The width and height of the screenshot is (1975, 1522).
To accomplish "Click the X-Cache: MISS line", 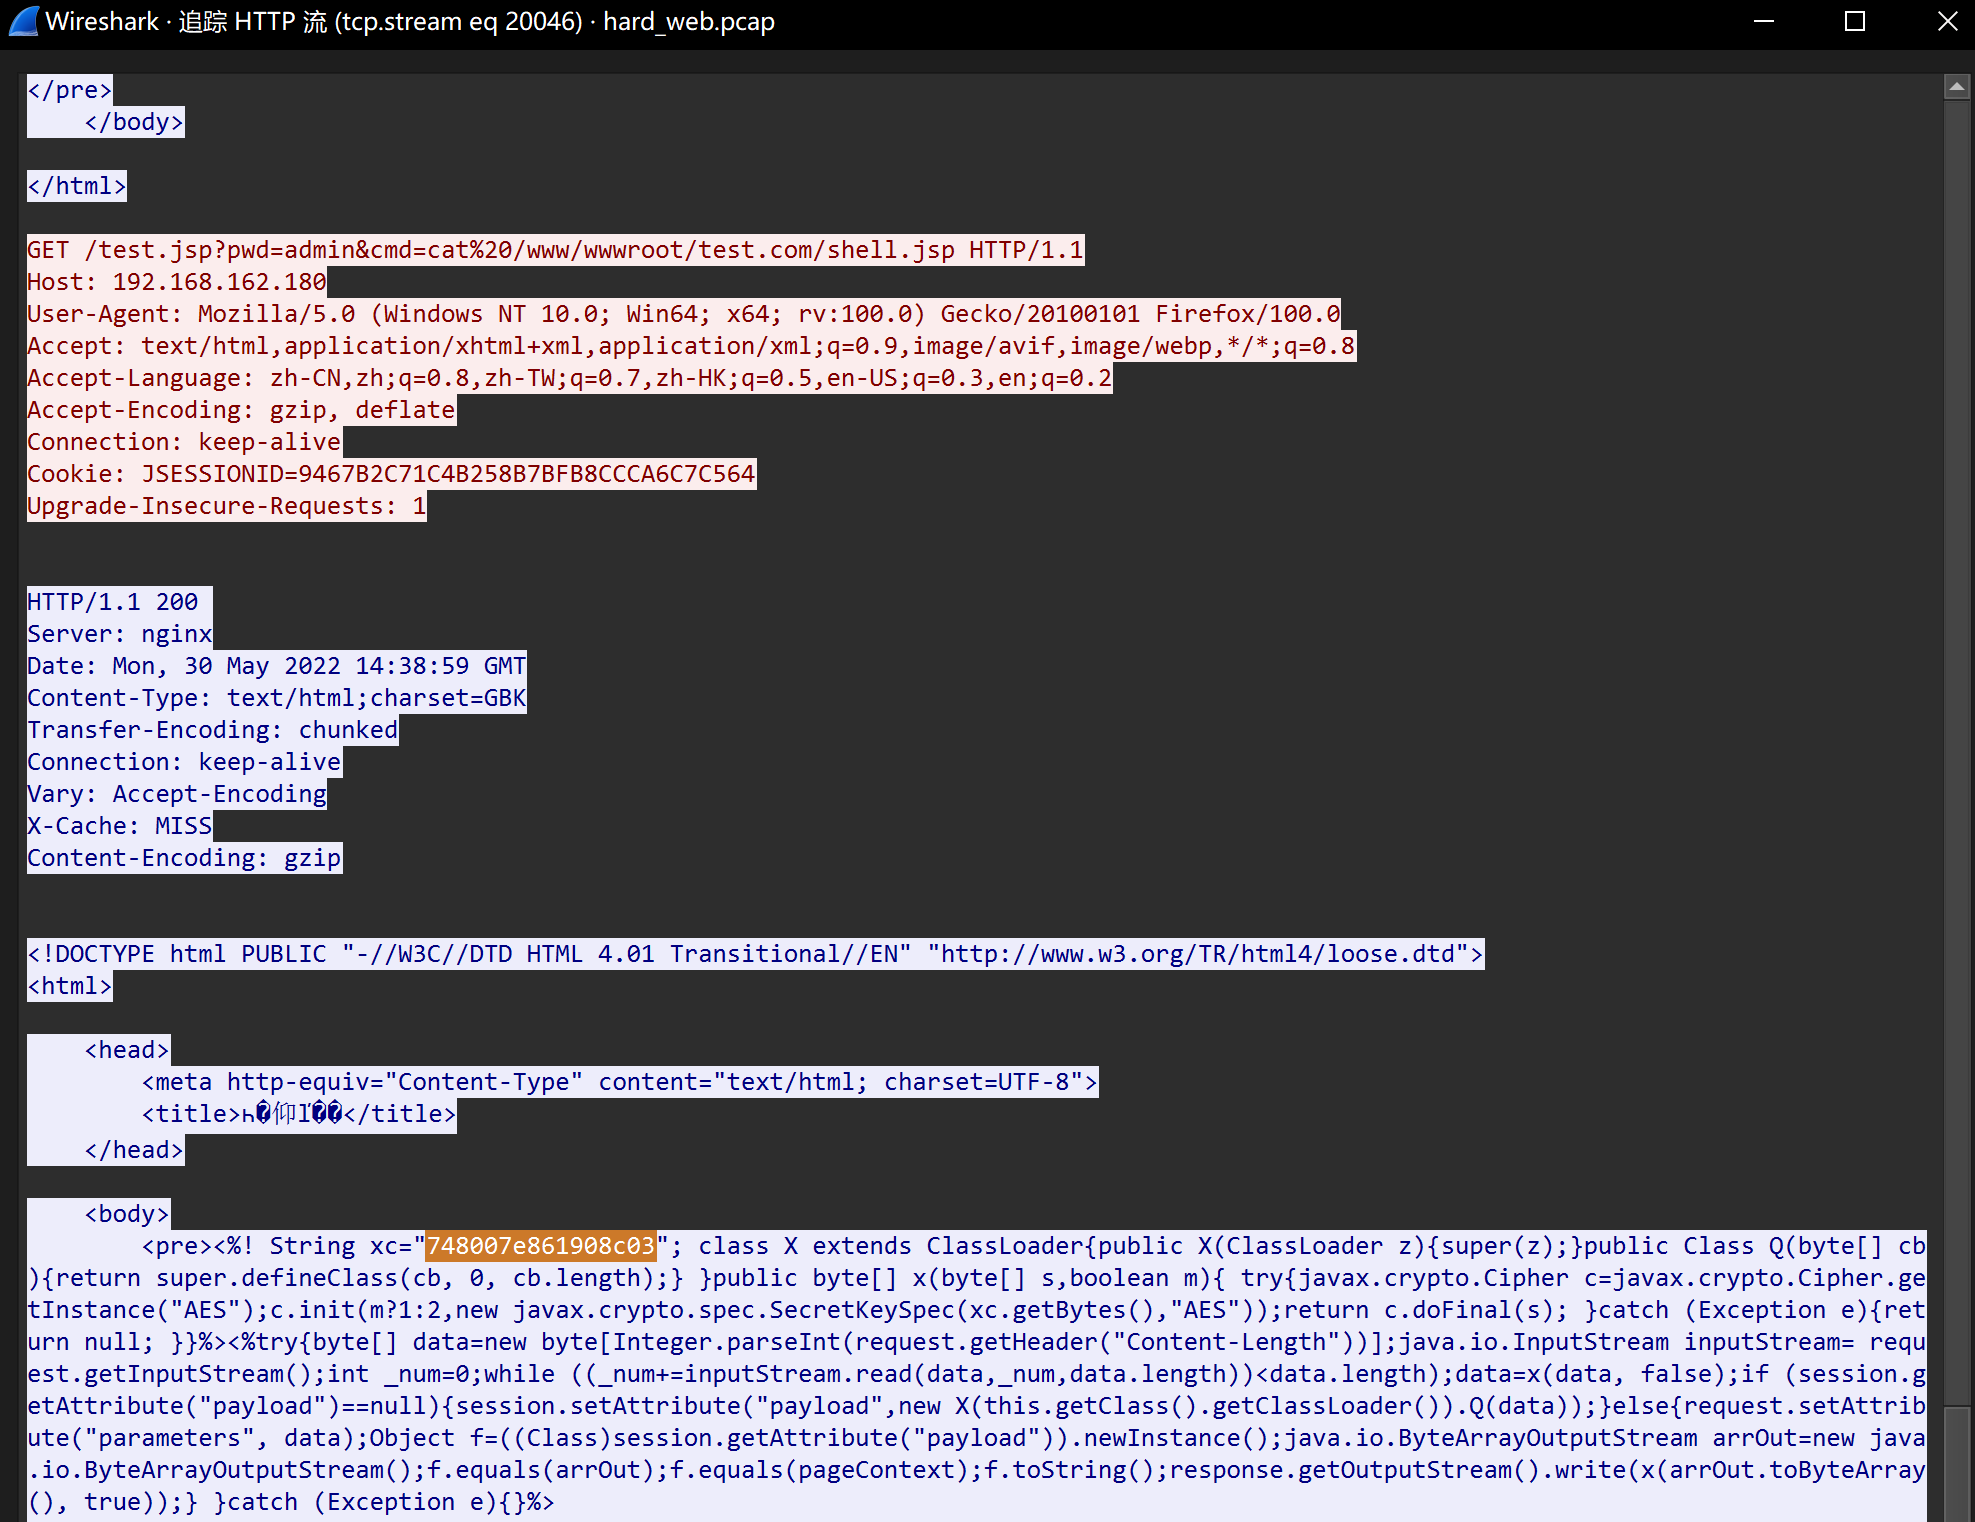I will tap(119, 826).
